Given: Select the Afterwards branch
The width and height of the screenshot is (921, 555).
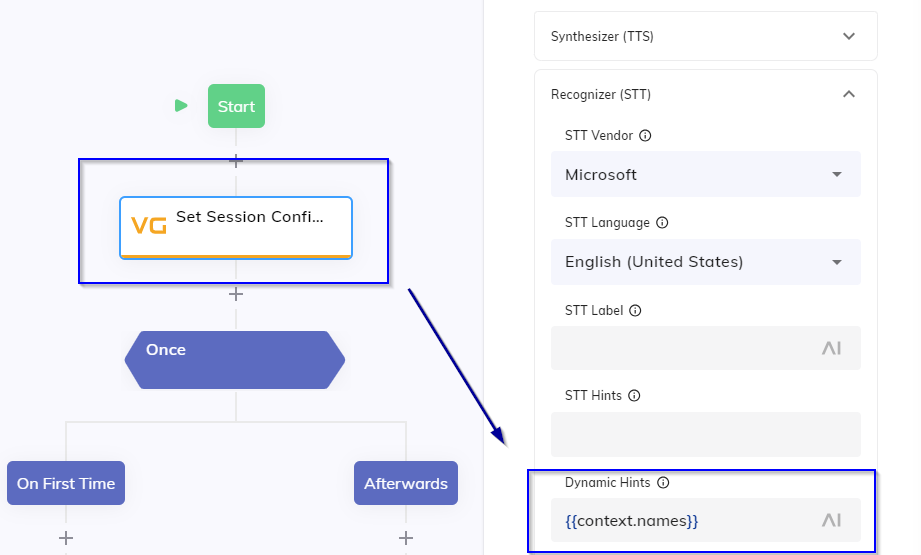Looking at the screenshot, I should pyautogui.click(x=406, y=483).
